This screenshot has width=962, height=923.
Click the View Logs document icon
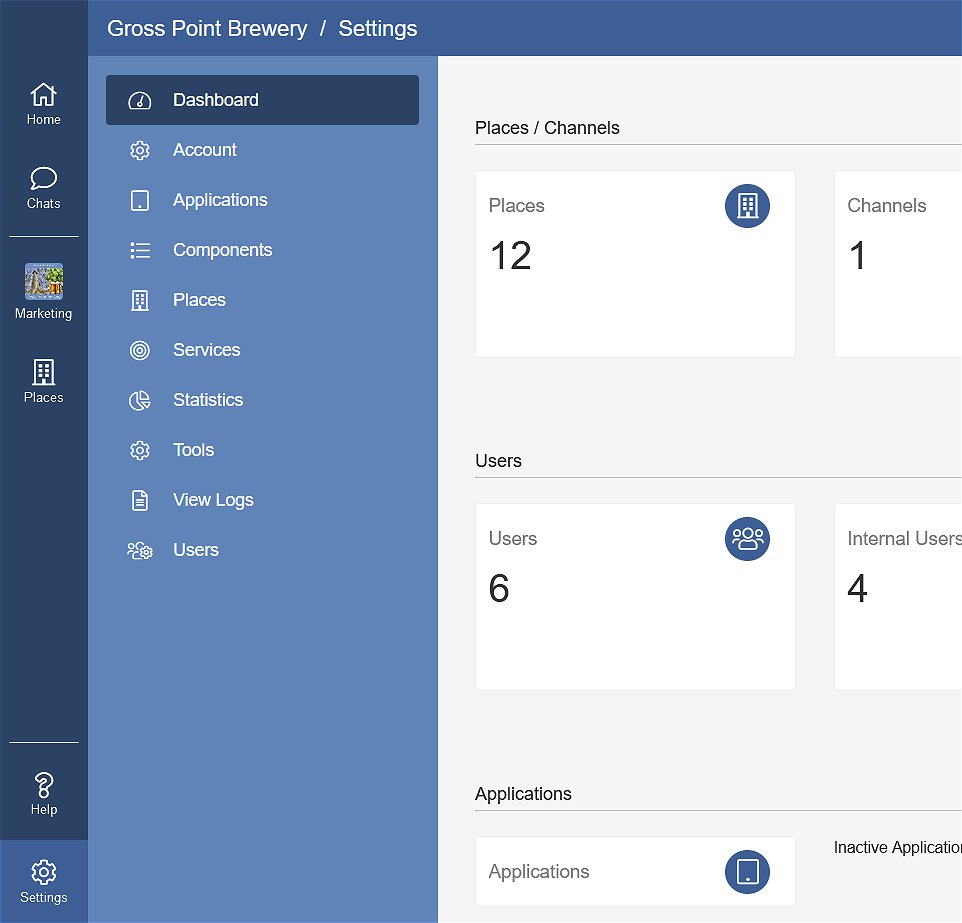[140, 500]
